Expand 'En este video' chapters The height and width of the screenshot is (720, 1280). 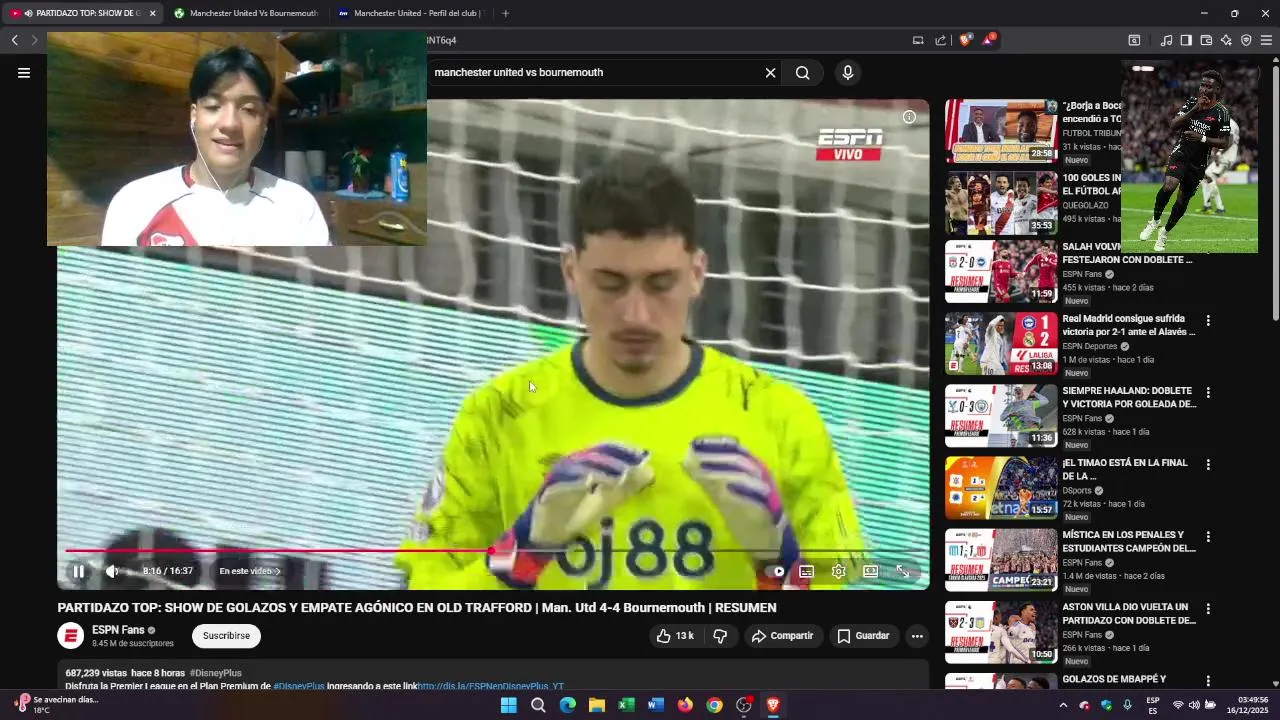pos(250,571)
